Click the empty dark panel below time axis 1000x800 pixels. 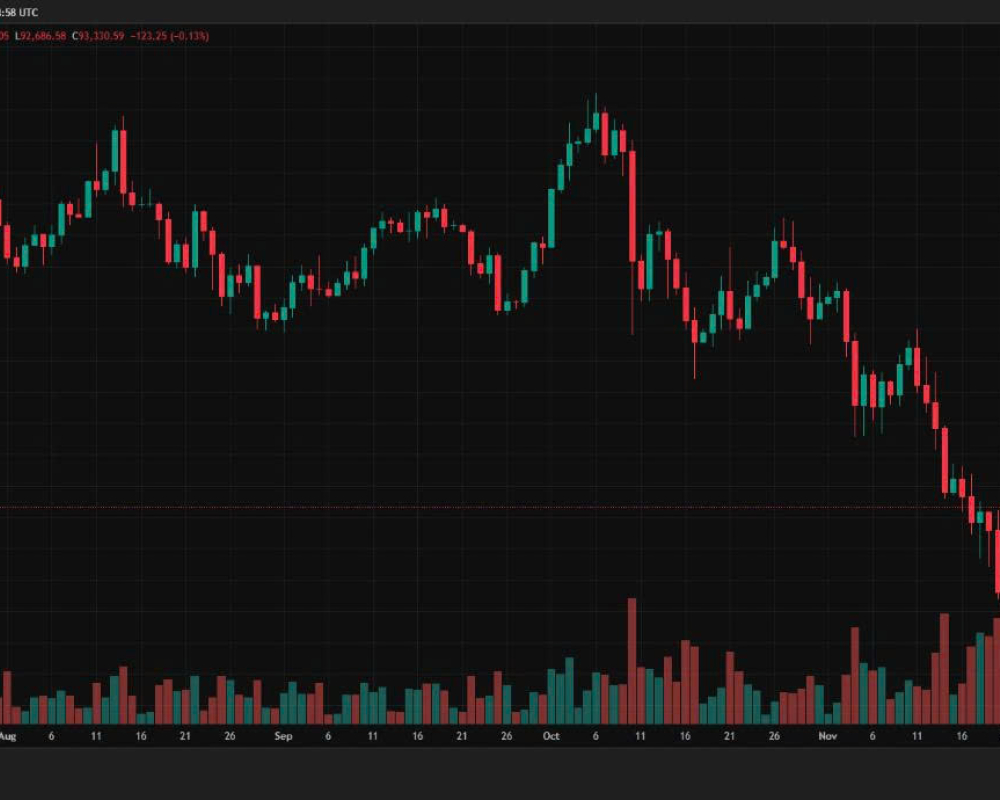click(500, 773)
